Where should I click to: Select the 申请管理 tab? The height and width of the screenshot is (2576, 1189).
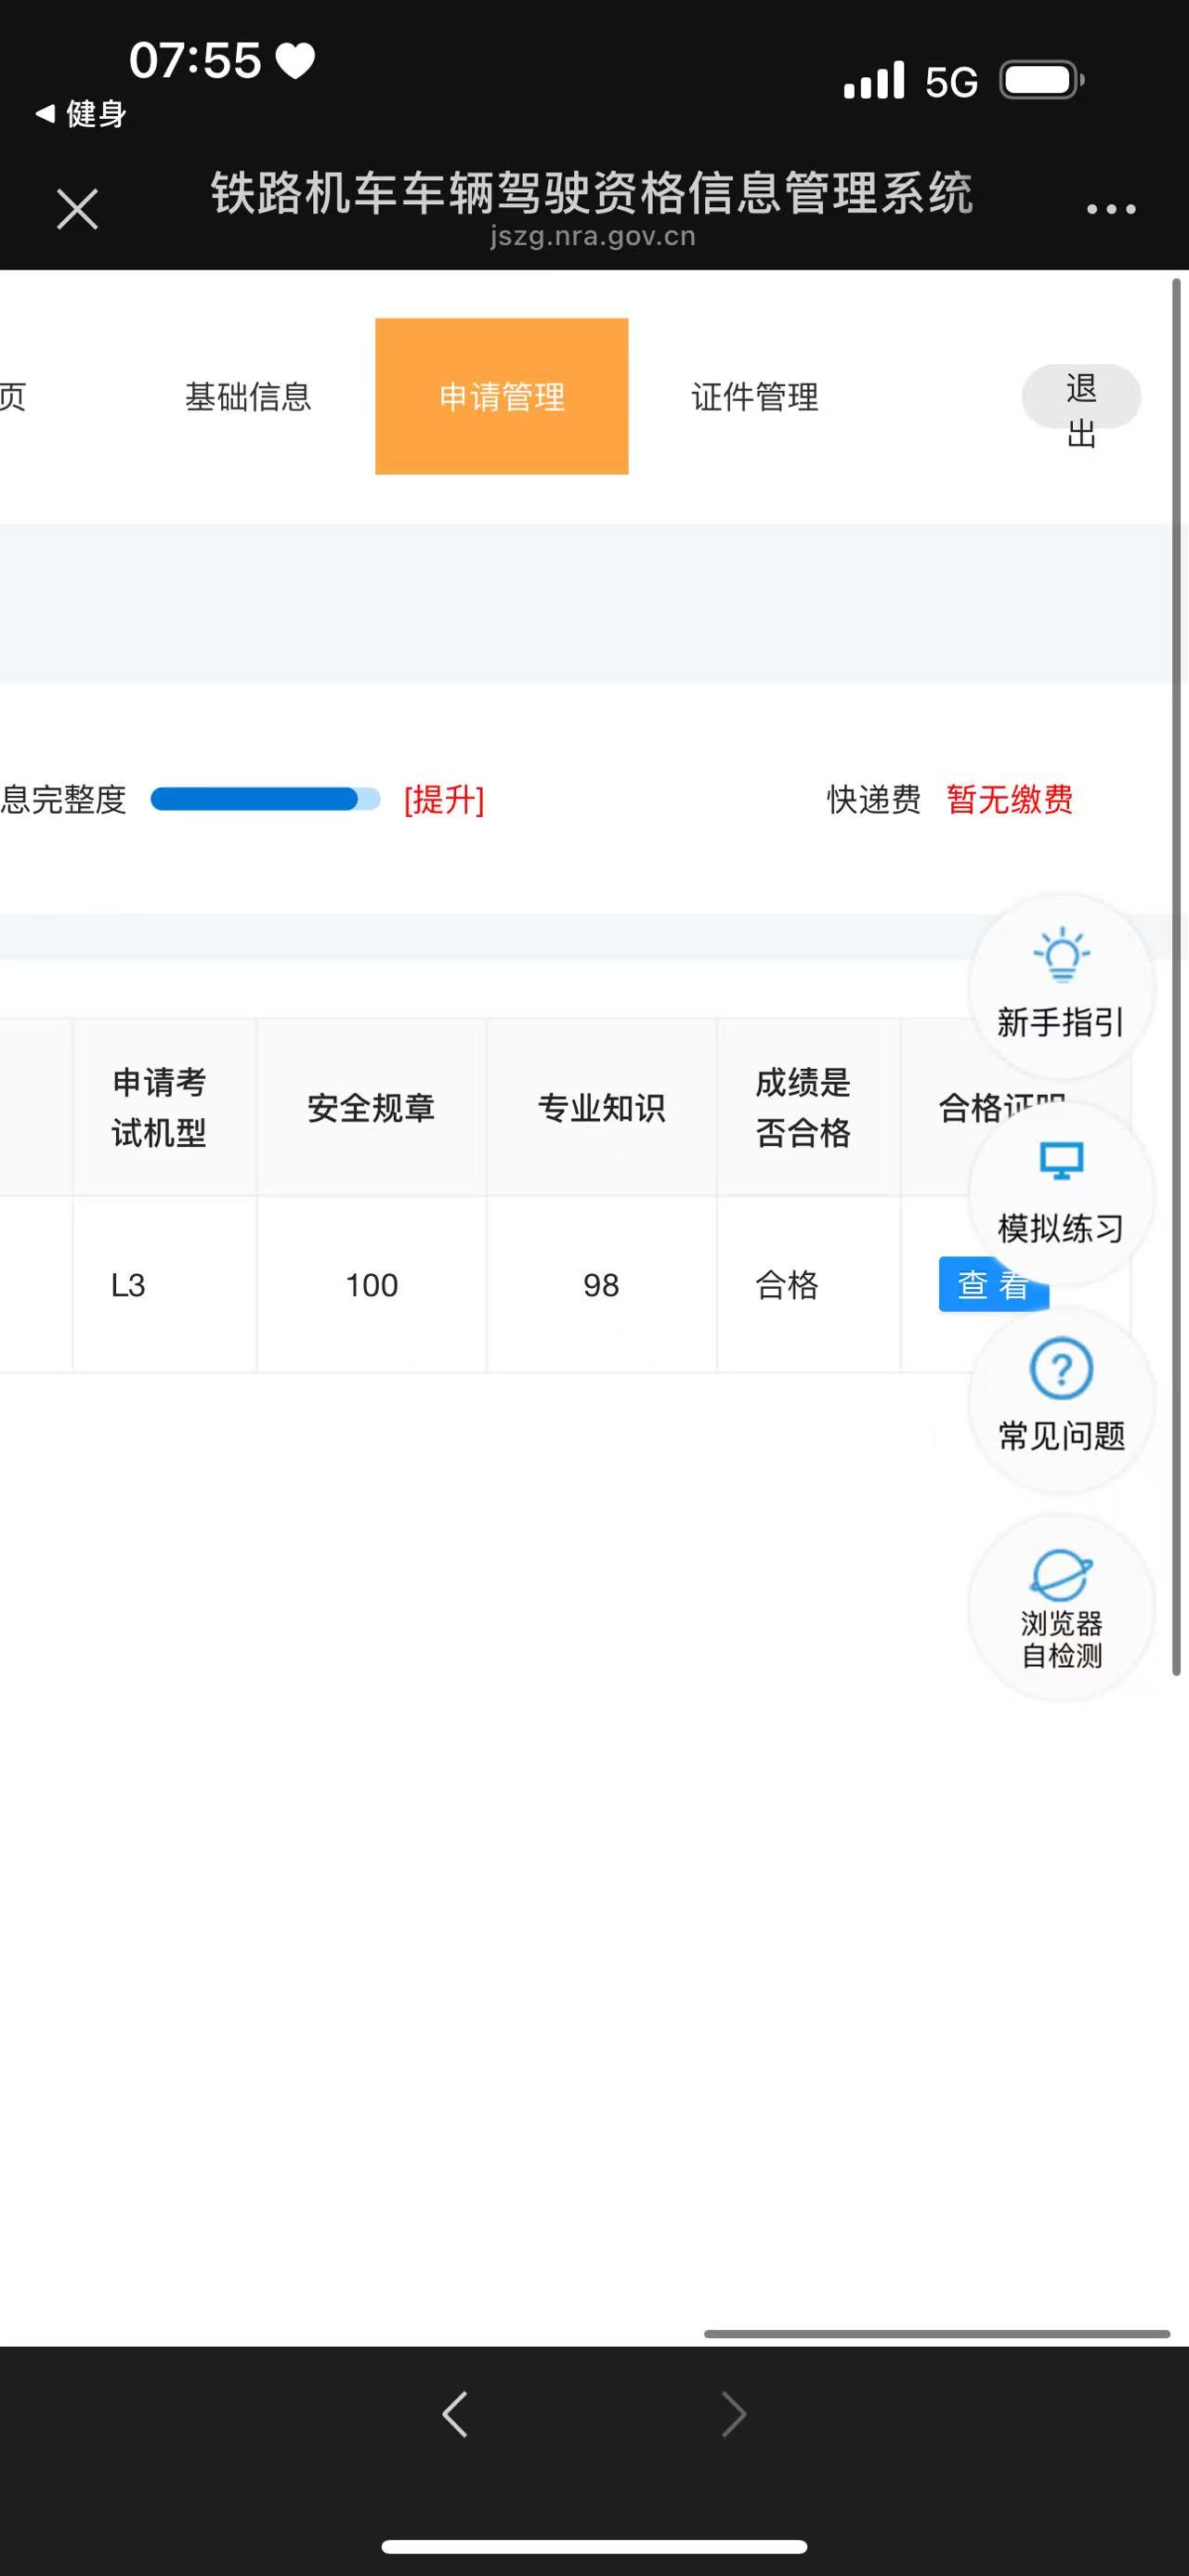[501, 397]
